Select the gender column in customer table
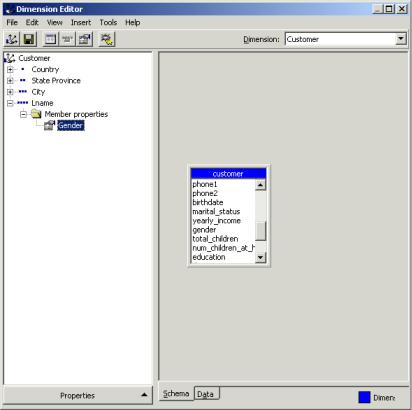This screenshot has width=412, height=410. coord(204,230)
